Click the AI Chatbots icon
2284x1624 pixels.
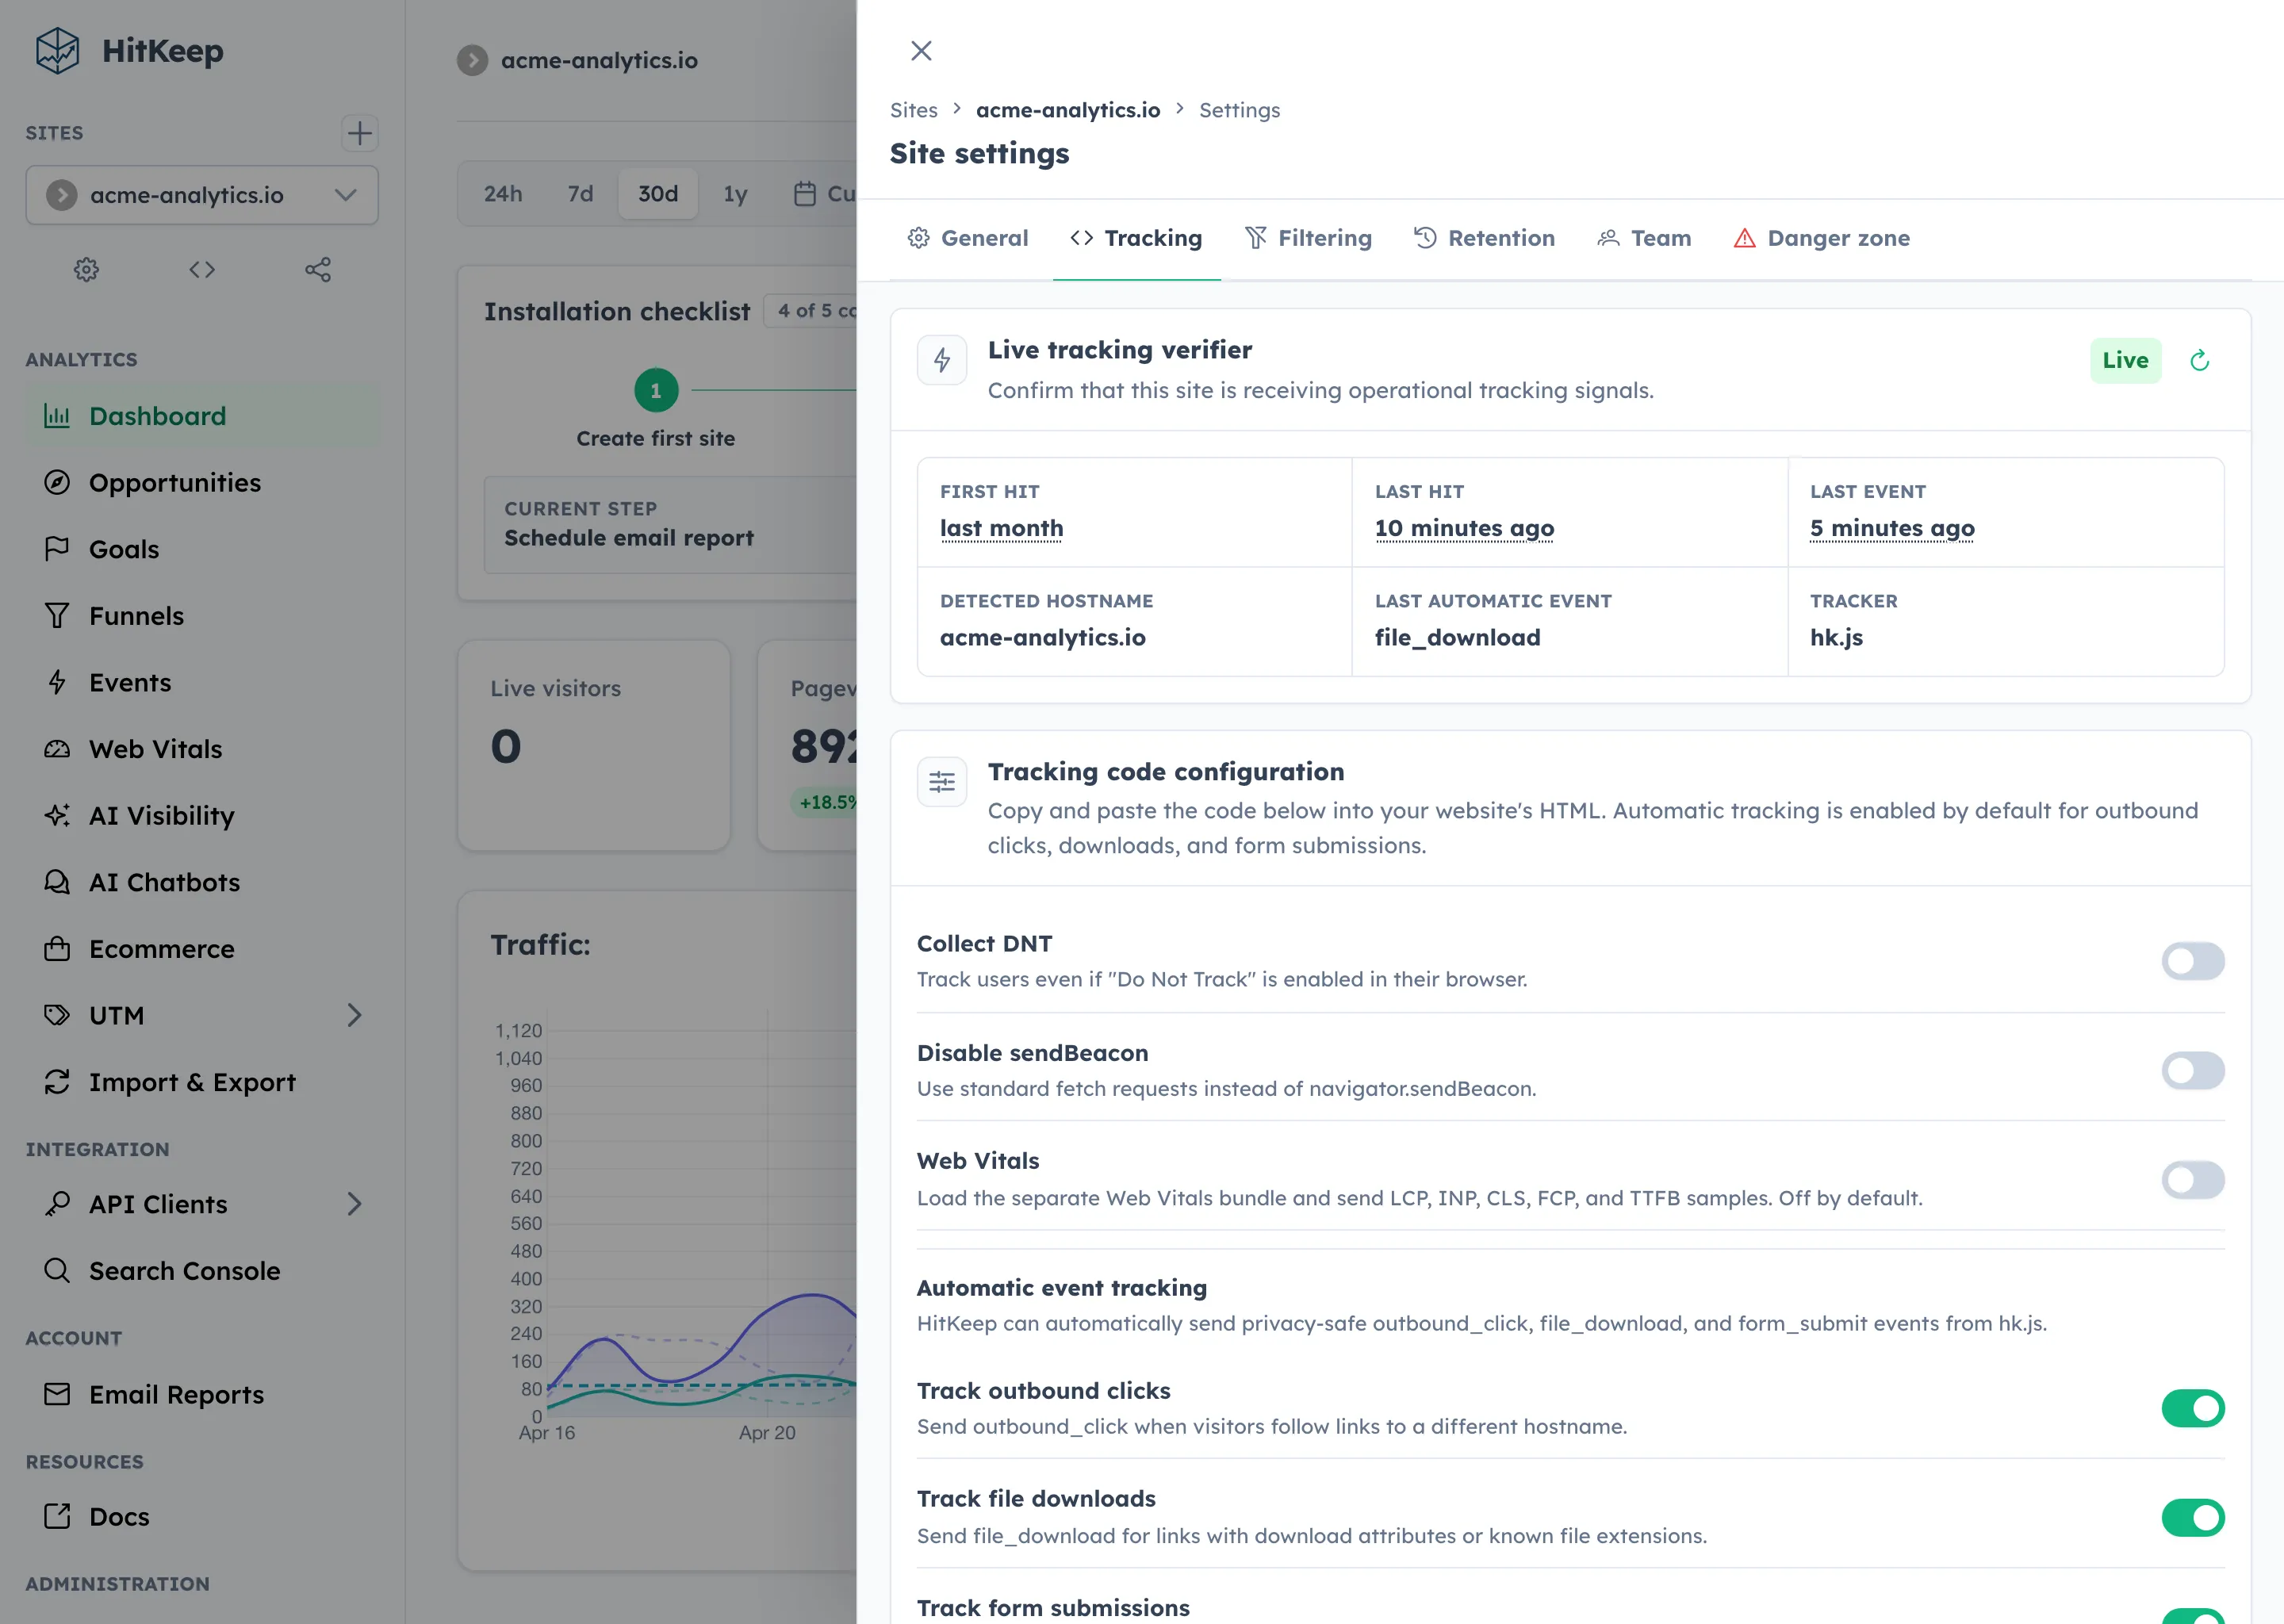pyautogui.click(x=57, y=882)
